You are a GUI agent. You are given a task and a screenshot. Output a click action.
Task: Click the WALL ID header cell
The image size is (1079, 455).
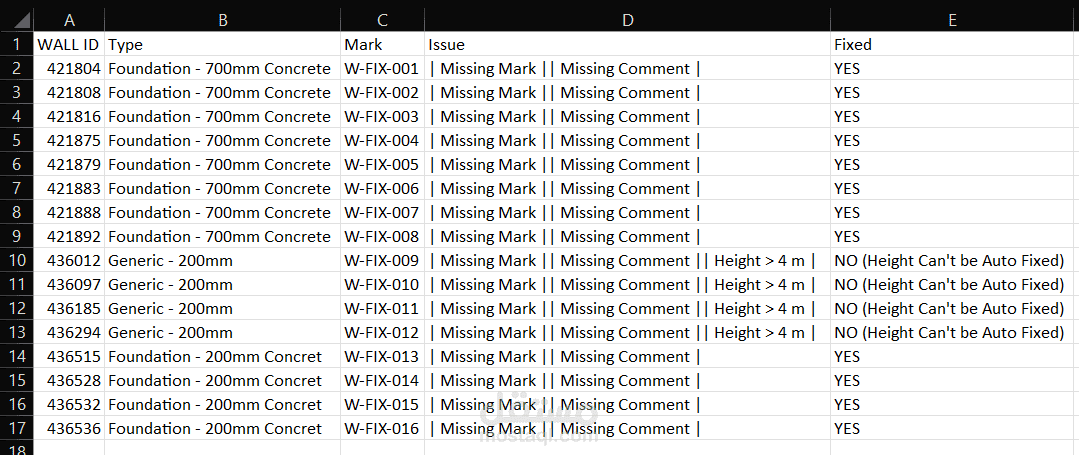click(69, 45)
